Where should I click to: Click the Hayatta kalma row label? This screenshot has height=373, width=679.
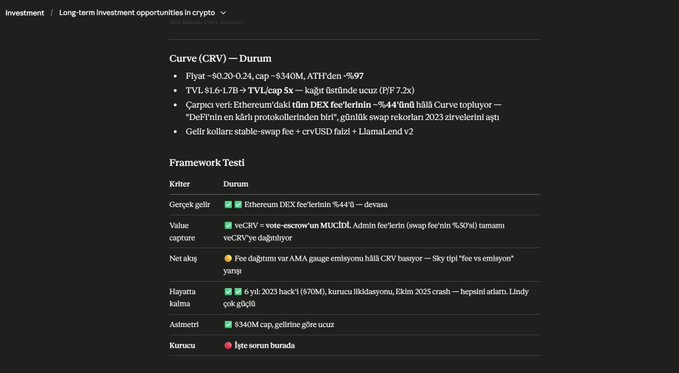click(x=182, y=298)
